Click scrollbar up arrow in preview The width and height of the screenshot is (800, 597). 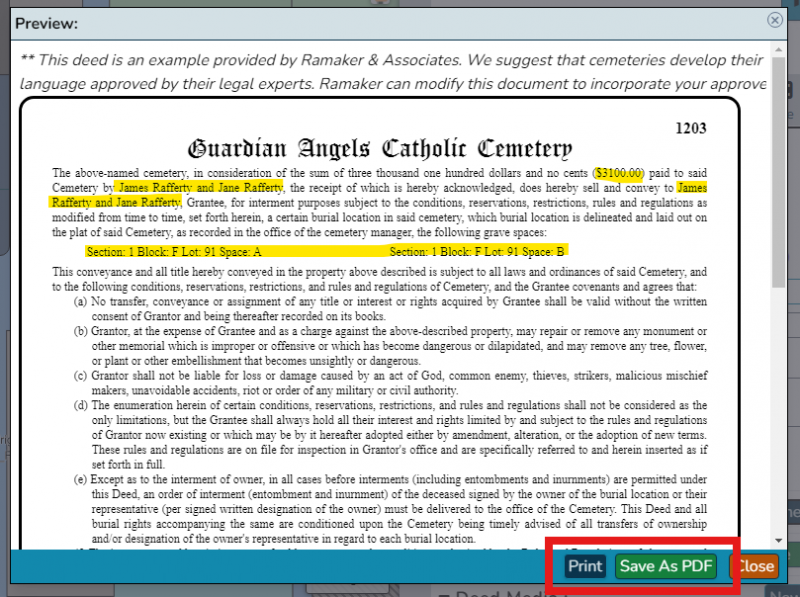tap(778, 49)
